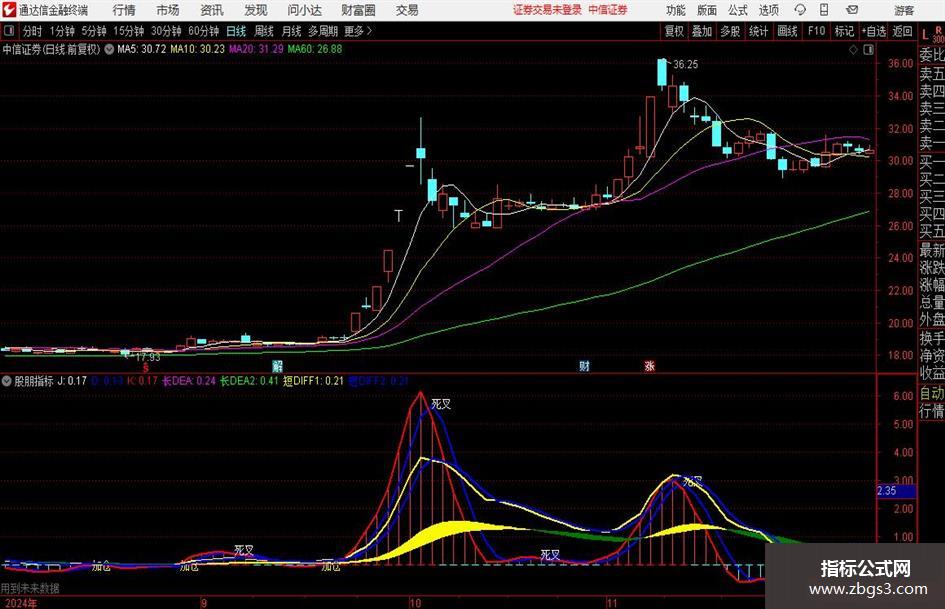Open the customer service headset icon
Image resolution: width=945 pixels, height=609 pixels.
point(800,10)
